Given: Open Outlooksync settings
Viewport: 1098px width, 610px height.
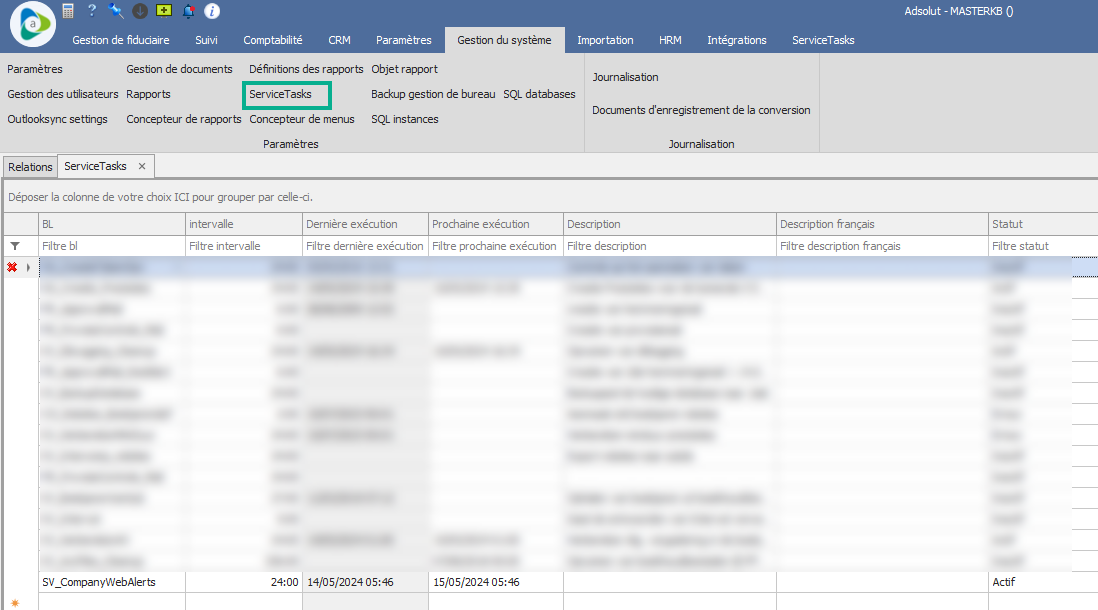Looking at the screenshot, I should pos(57,119).
